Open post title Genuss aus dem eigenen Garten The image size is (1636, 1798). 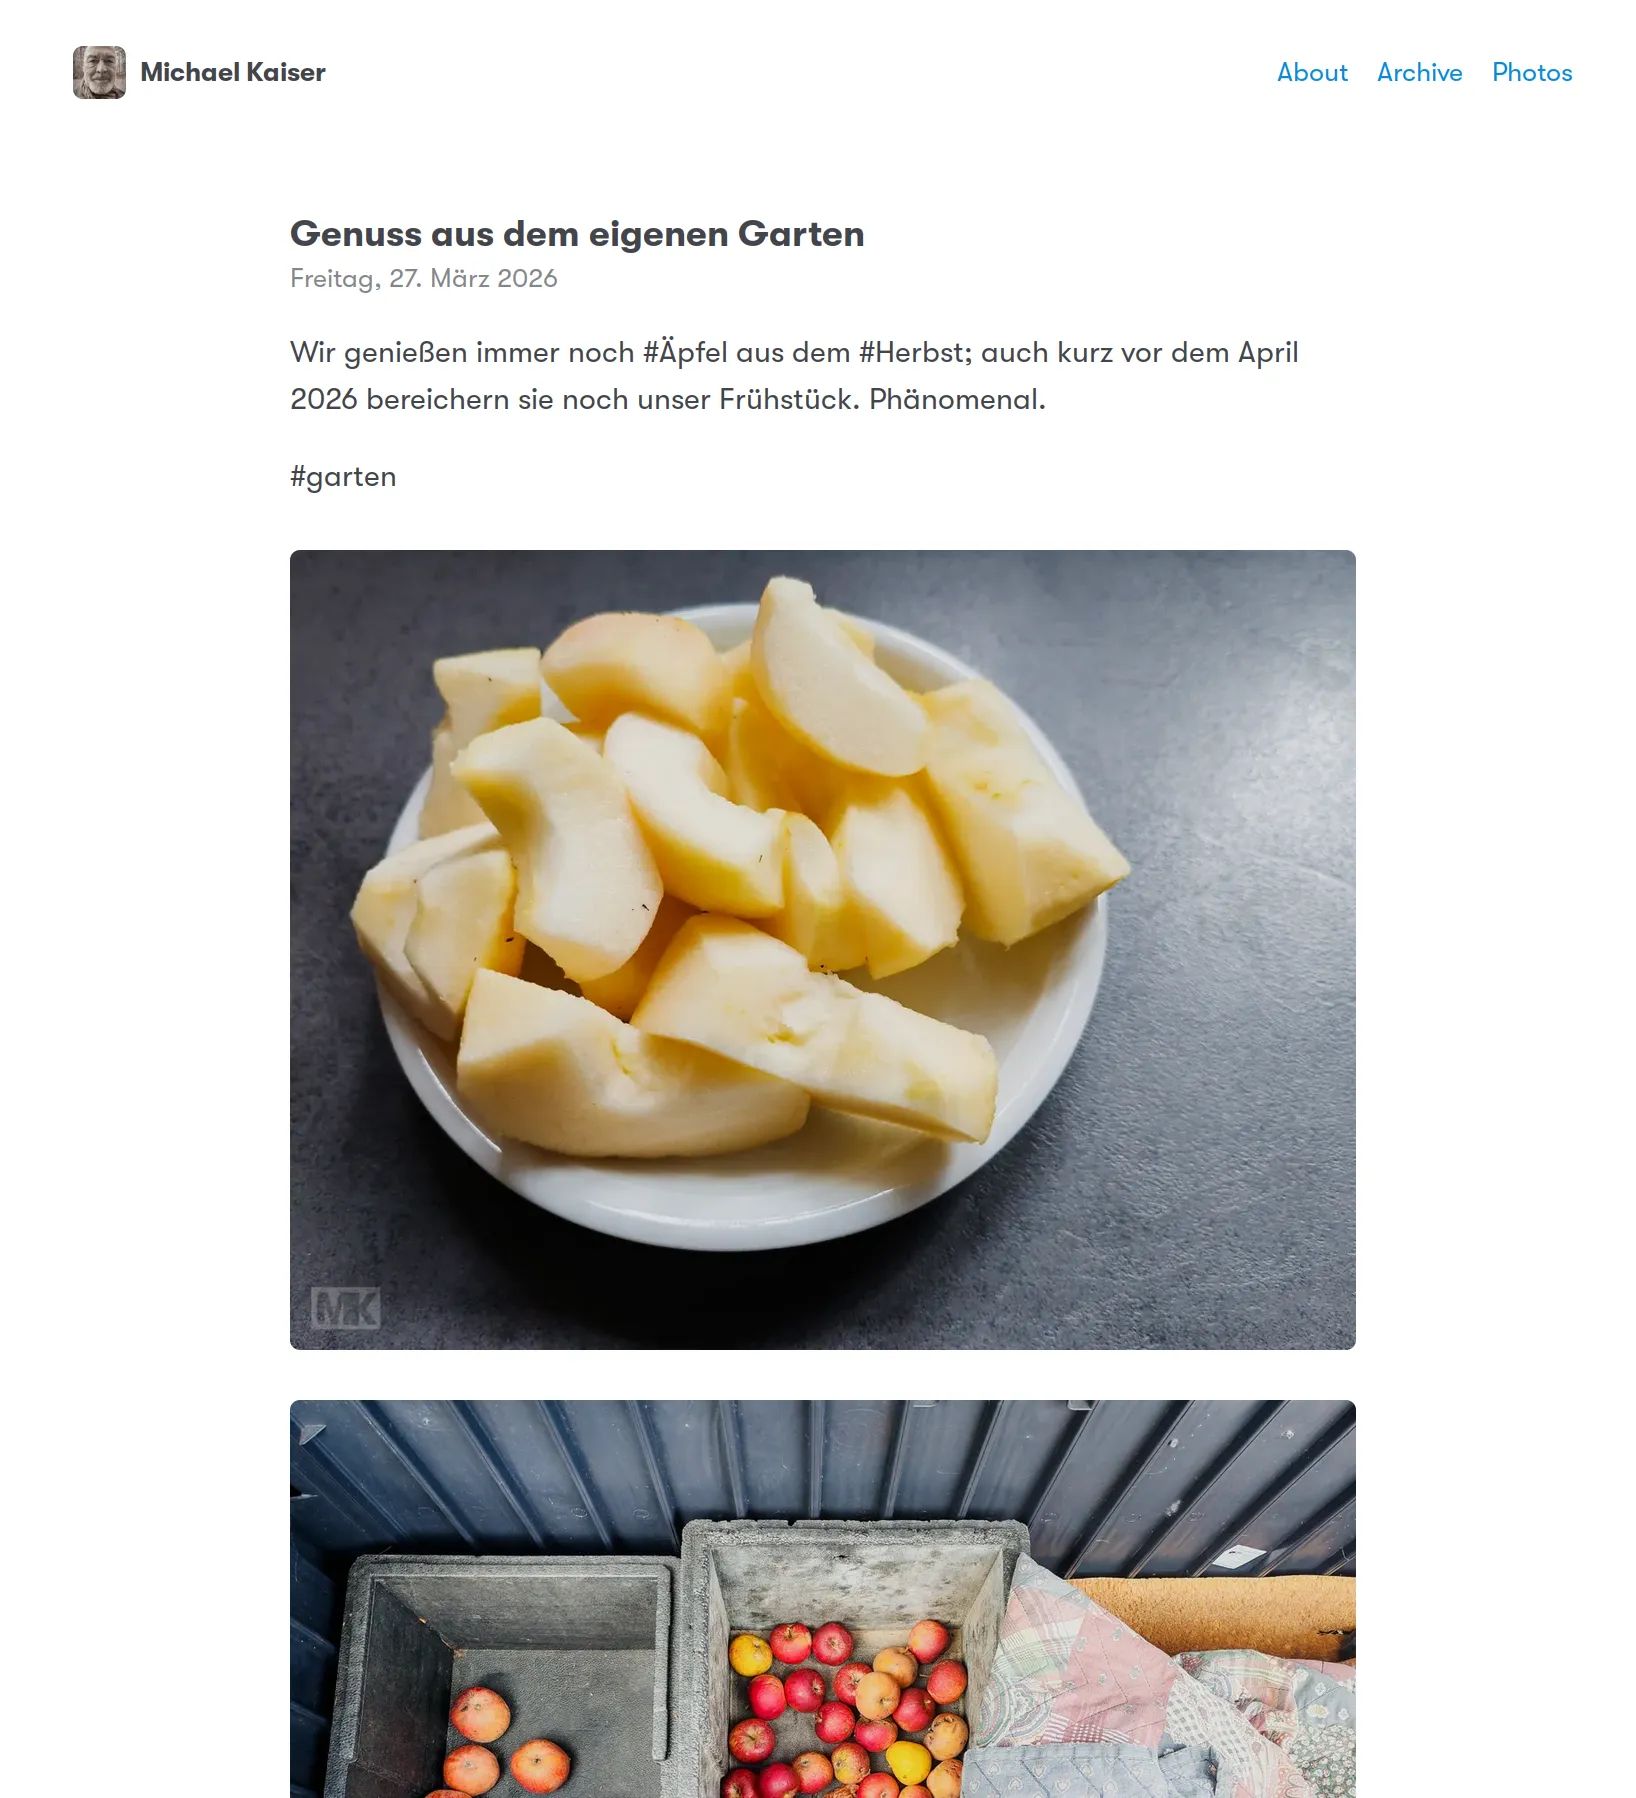click(577, 234)
